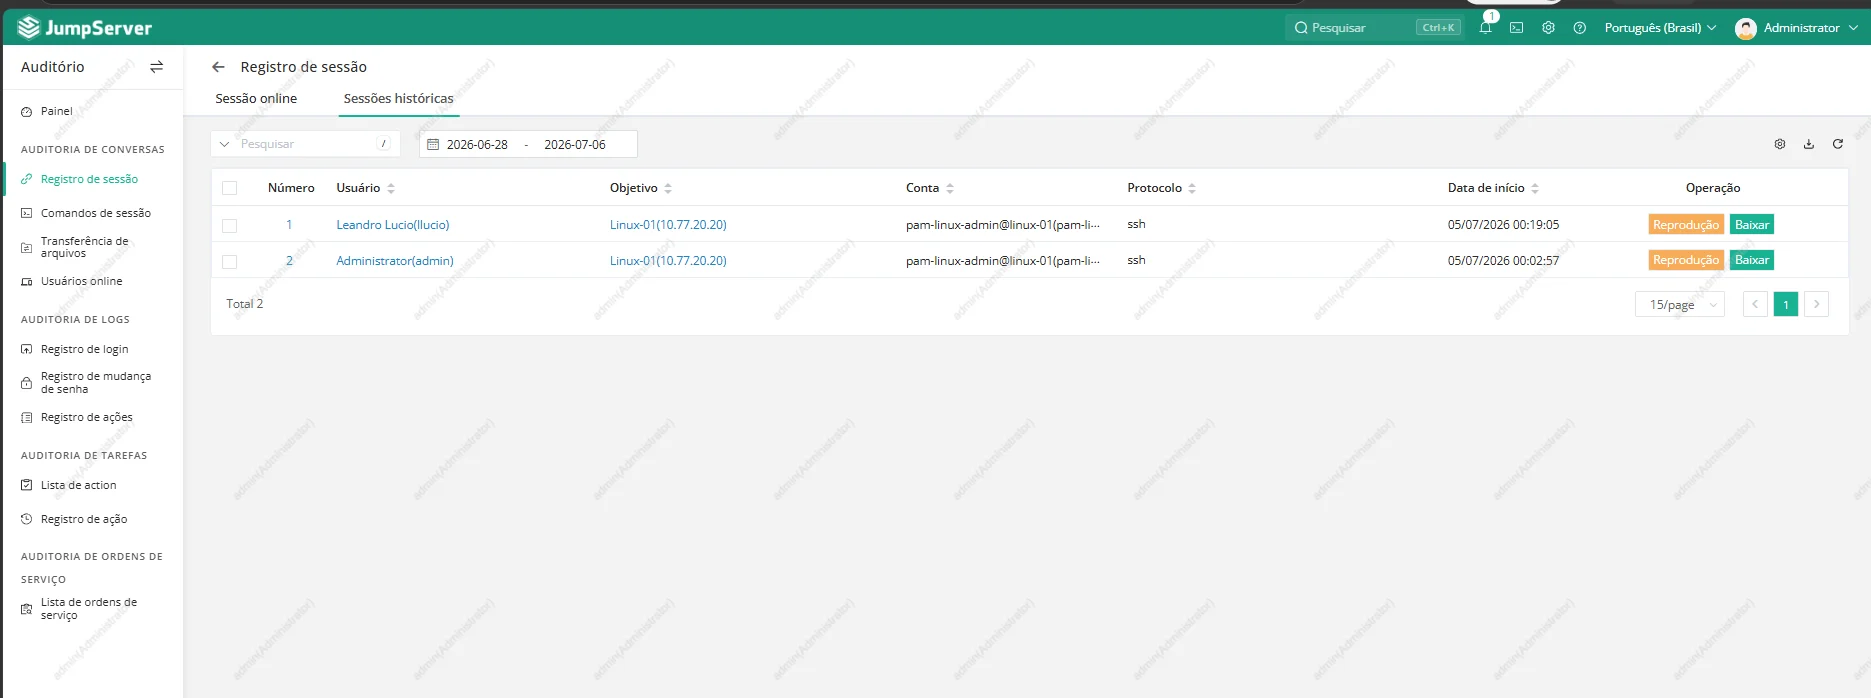This screenshot has width=1871, height=698.
Task: Click Reprodução for Leandro Lucio session
Action: [x=1686, y=225]
